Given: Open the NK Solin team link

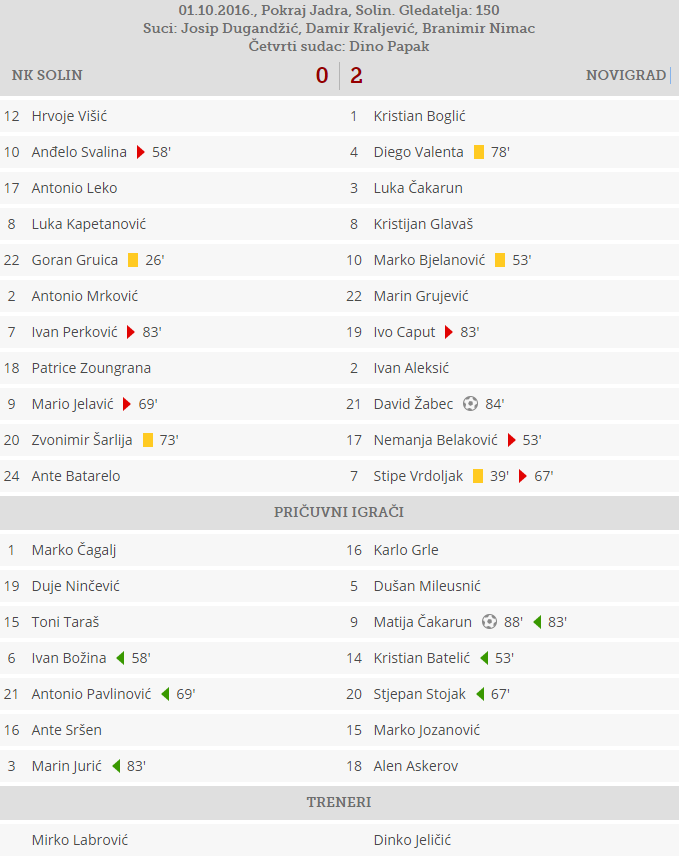Looking at the screenshot, I should coord(47,75).
